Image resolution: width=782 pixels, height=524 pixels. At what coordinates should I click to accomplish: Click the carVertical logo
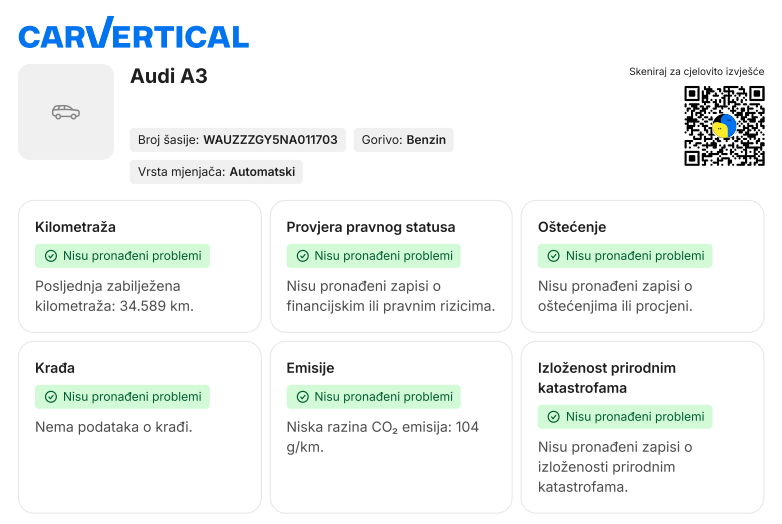click(x=133, y=34)
